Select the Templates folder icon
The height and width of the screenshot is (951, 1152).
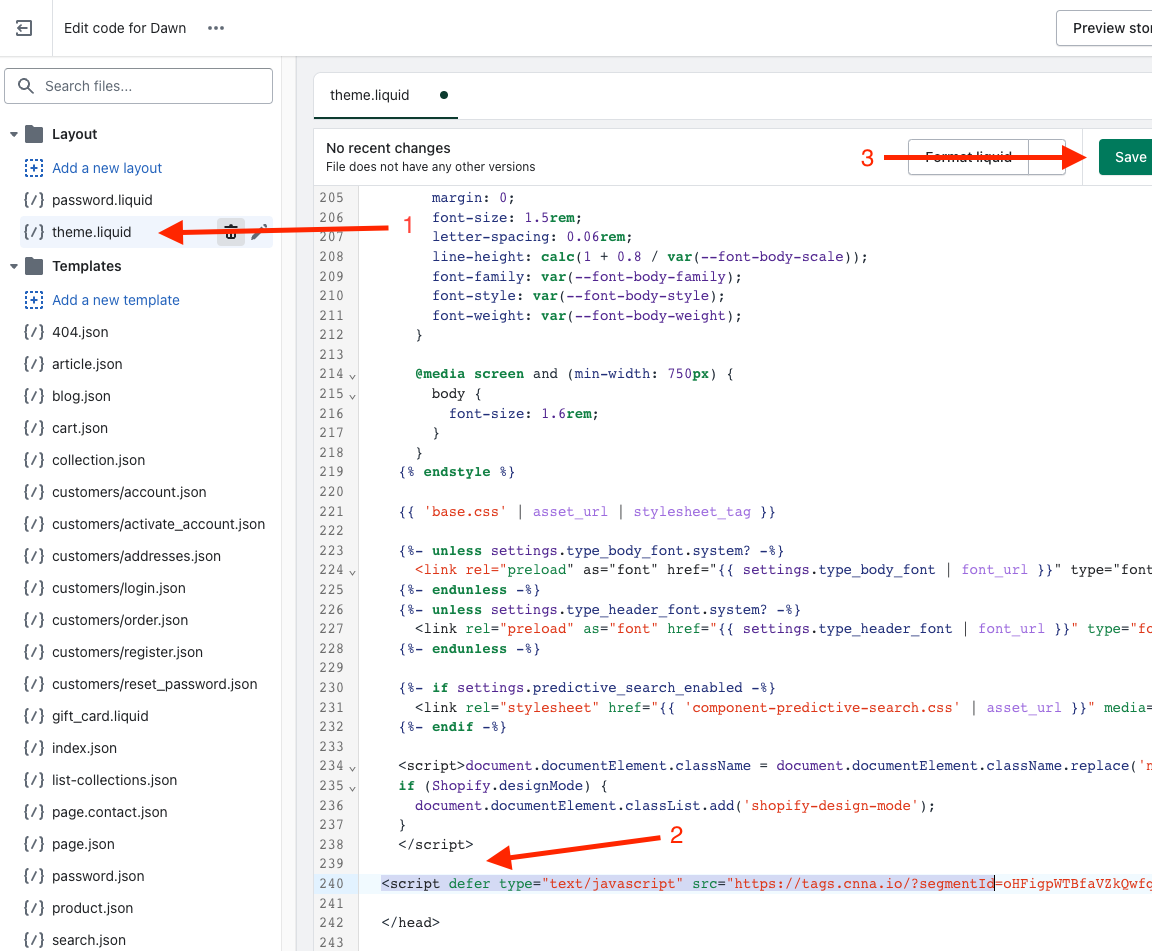(34, 265)
